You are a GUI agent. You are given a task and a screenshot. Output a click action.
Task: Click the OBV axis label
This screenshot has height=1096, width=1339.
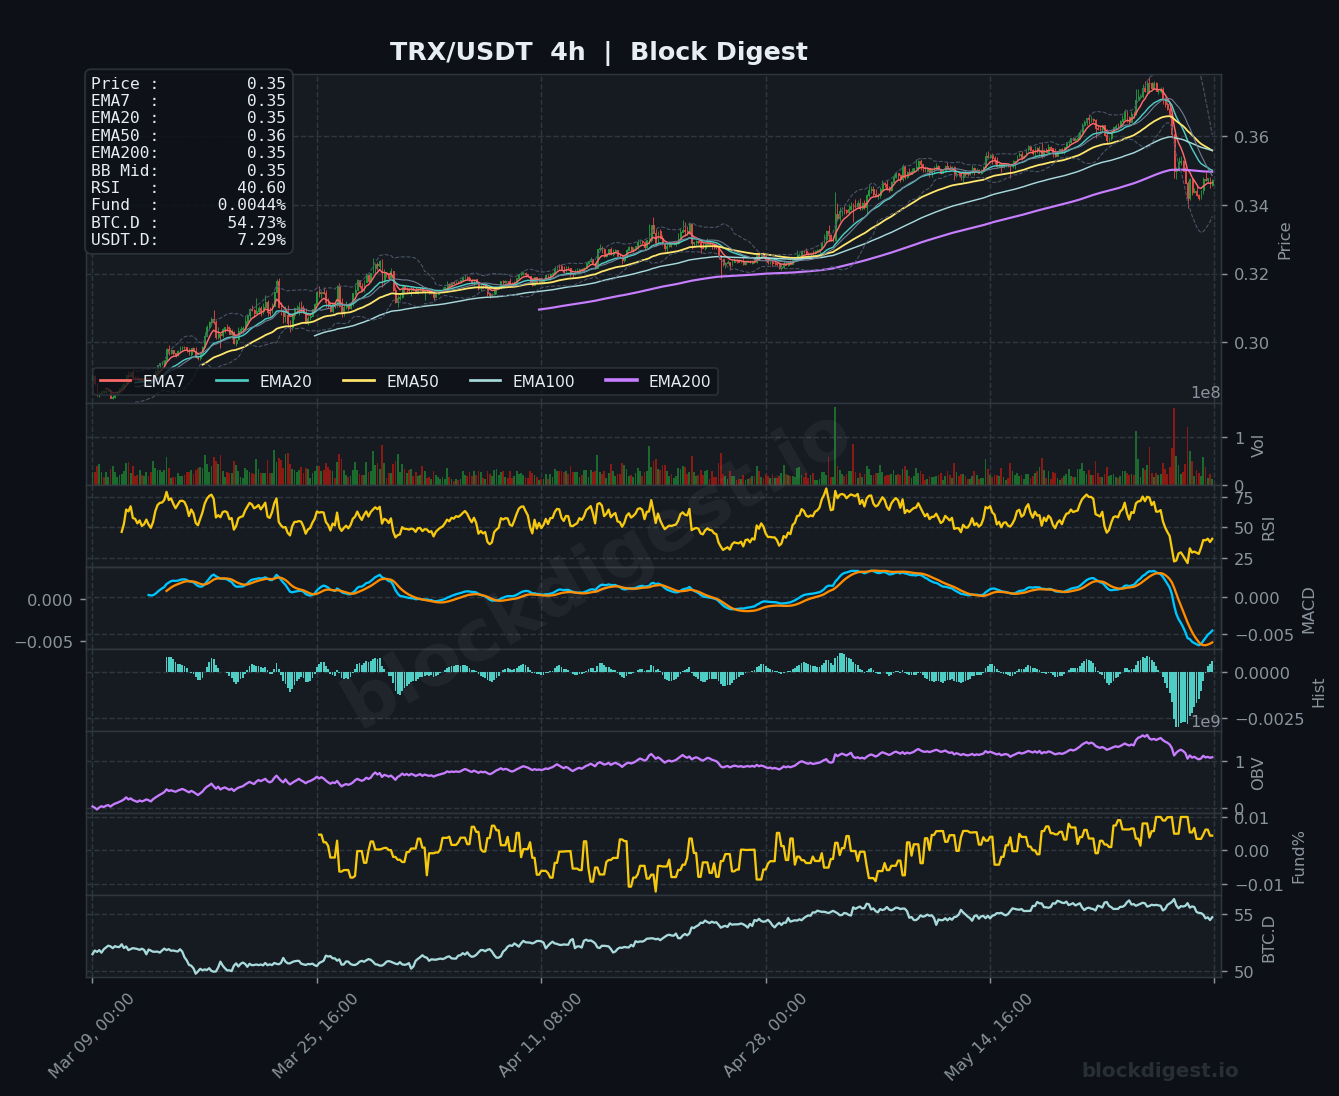1258,774
